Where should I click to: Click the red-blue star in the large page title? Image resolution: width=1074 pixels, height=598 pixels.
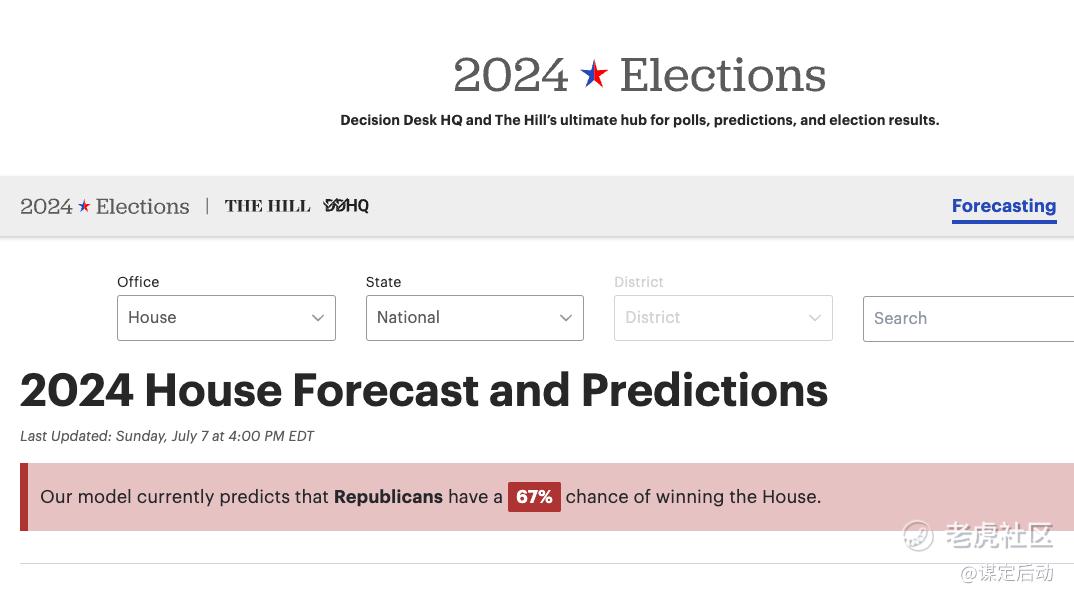pos(594,74)
